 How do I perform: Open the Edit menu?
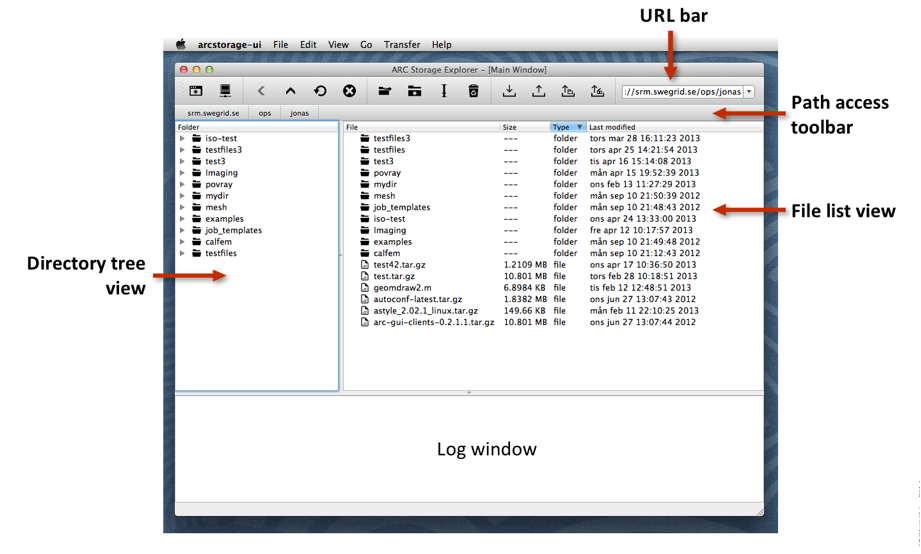pyautogui.click(x=308, y=45)
